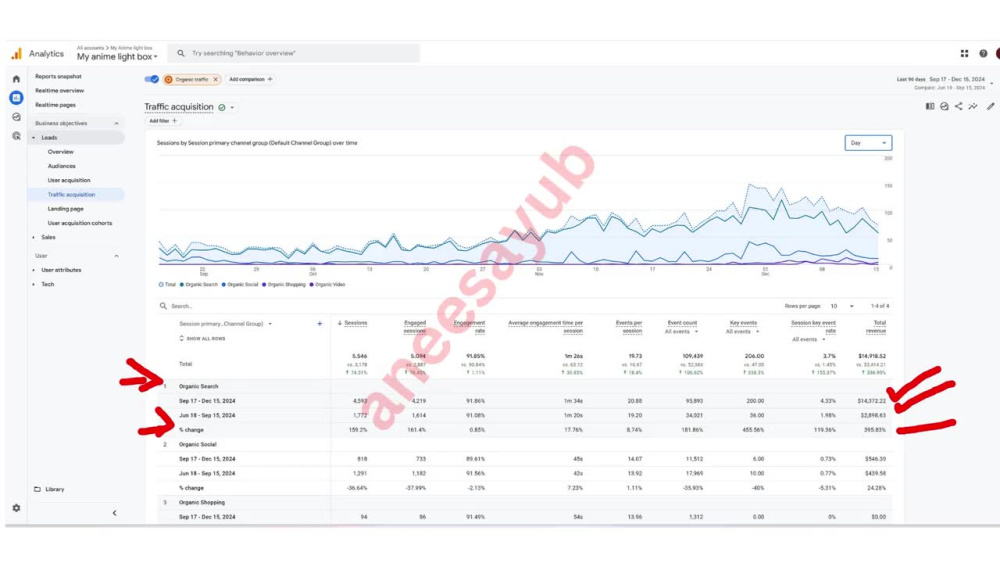Go to User acquisition report
1000x563 pixels.
69,180
